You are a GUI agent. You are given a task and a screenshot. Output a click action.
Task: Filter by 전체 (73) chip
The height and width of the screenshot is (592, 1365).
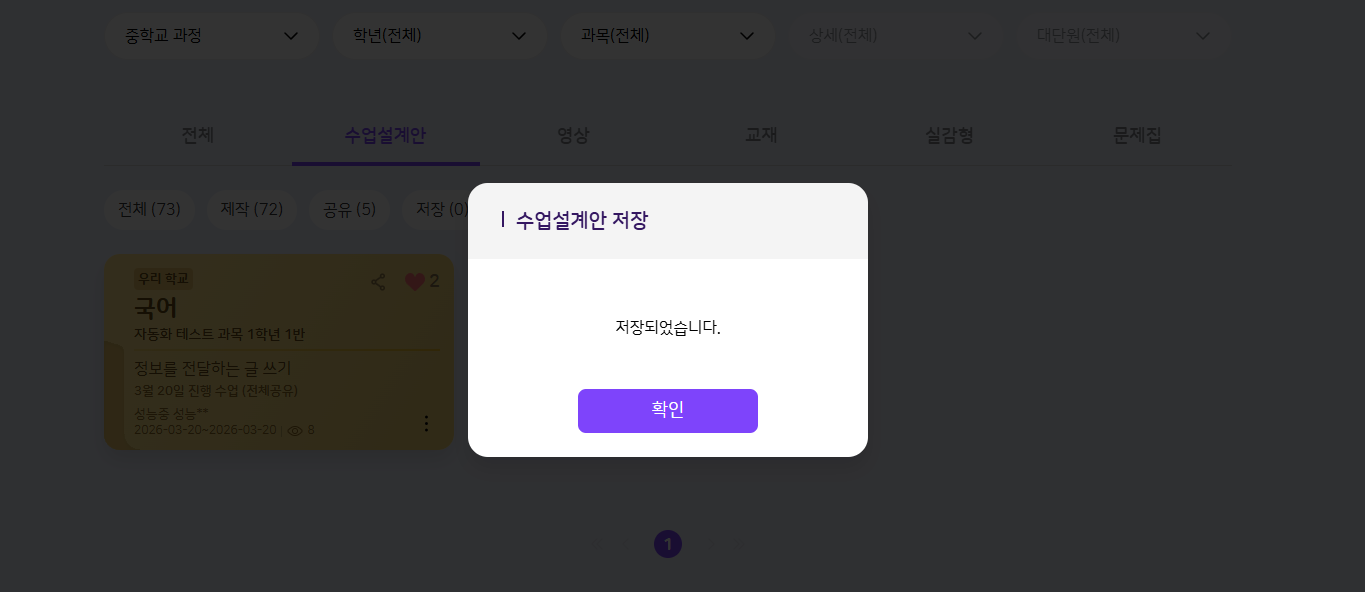[149, 210]
